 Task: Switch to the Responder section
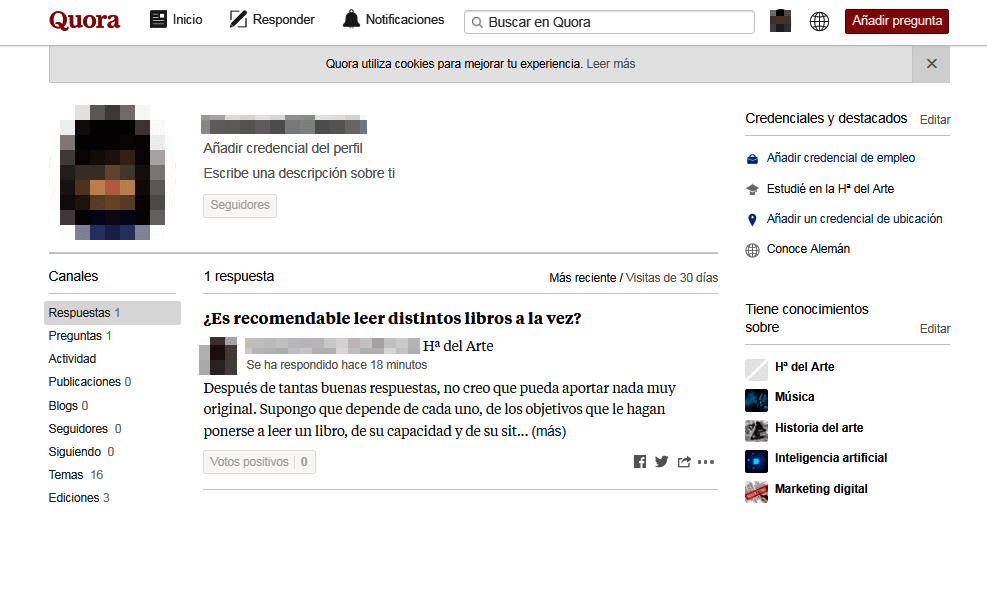(271, 18)
